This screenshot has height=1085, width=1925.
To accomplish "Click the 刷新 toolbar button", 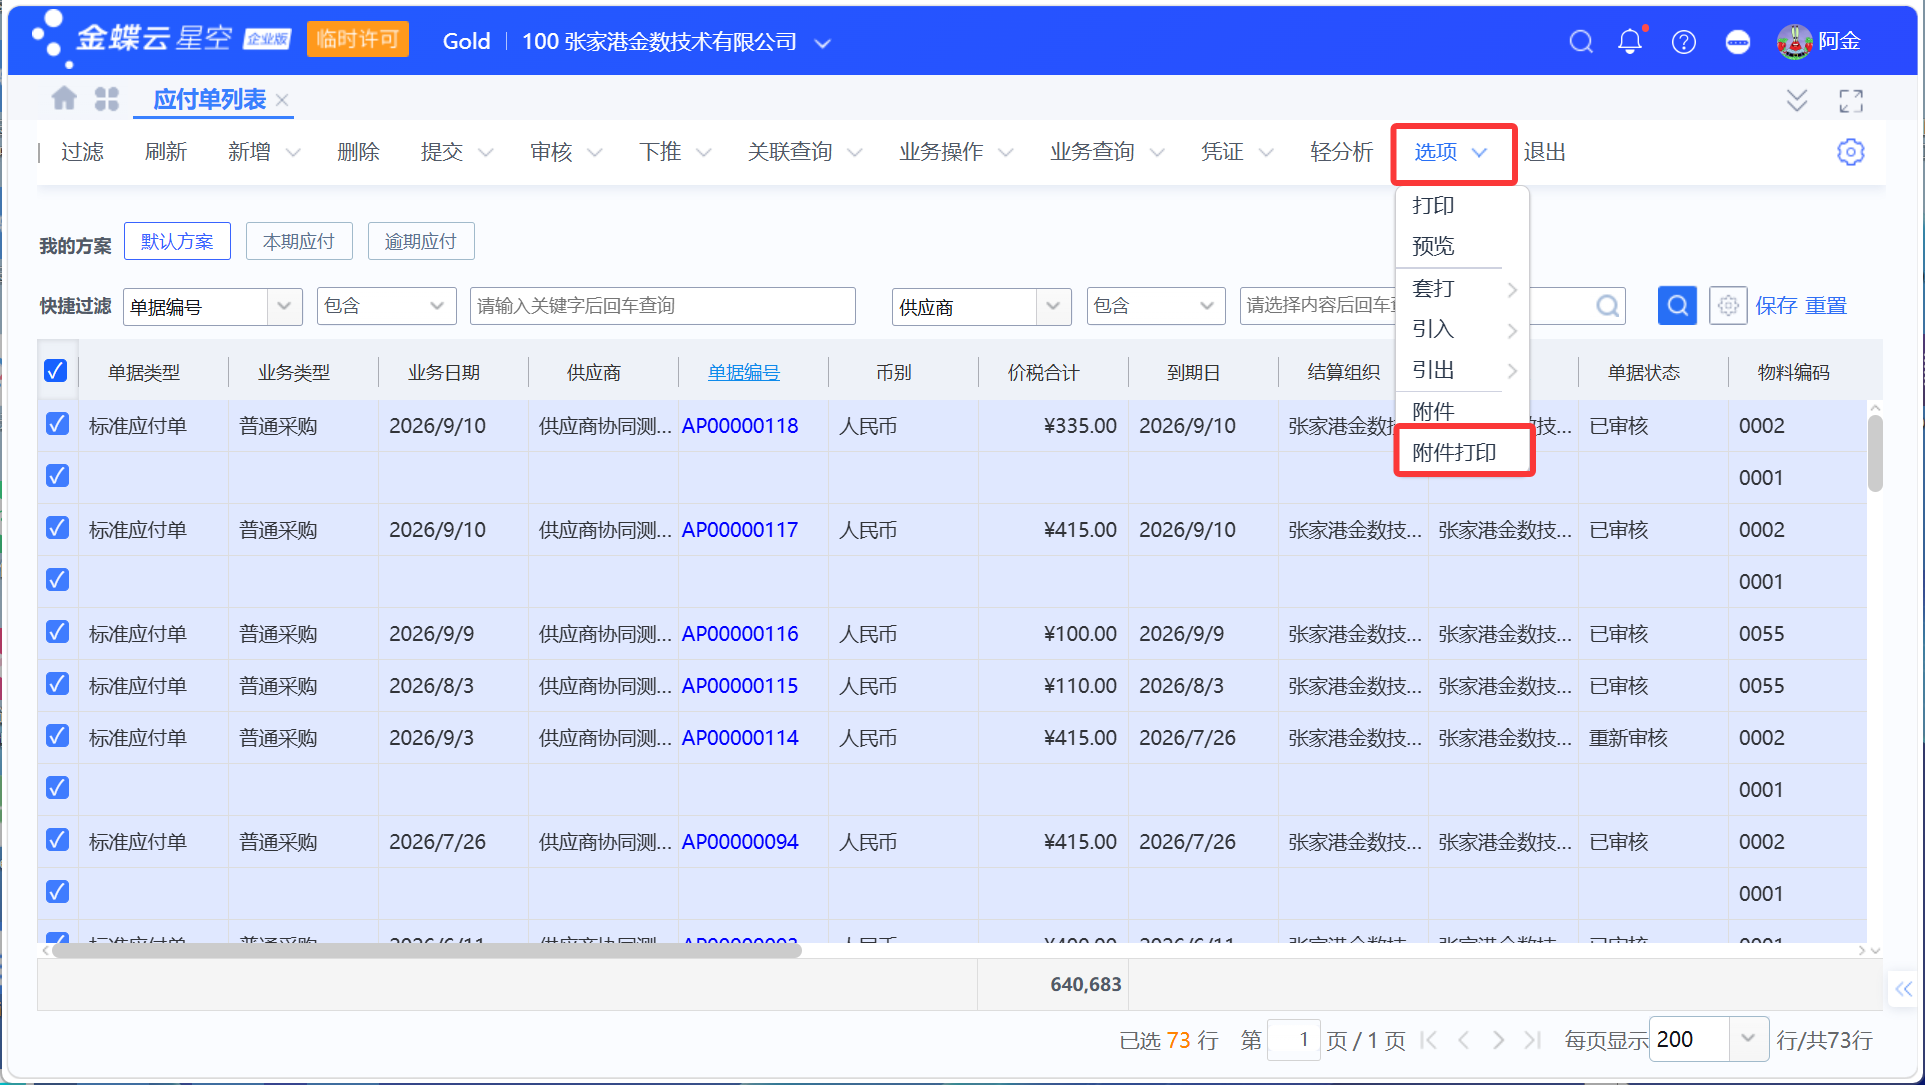I will [x=166, y=152].
